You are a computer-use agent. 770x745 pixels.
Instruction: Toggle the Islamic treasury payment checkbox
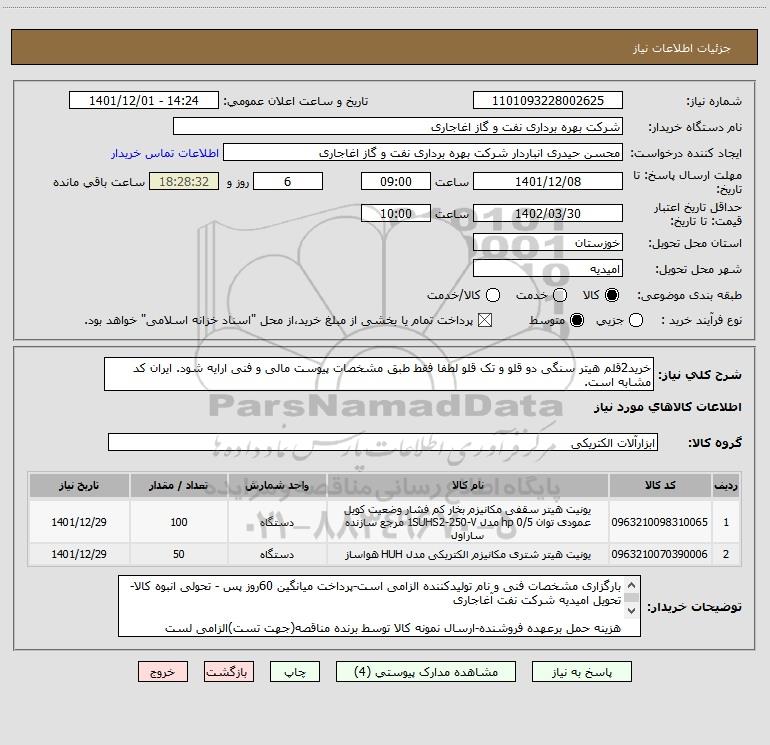485,321
